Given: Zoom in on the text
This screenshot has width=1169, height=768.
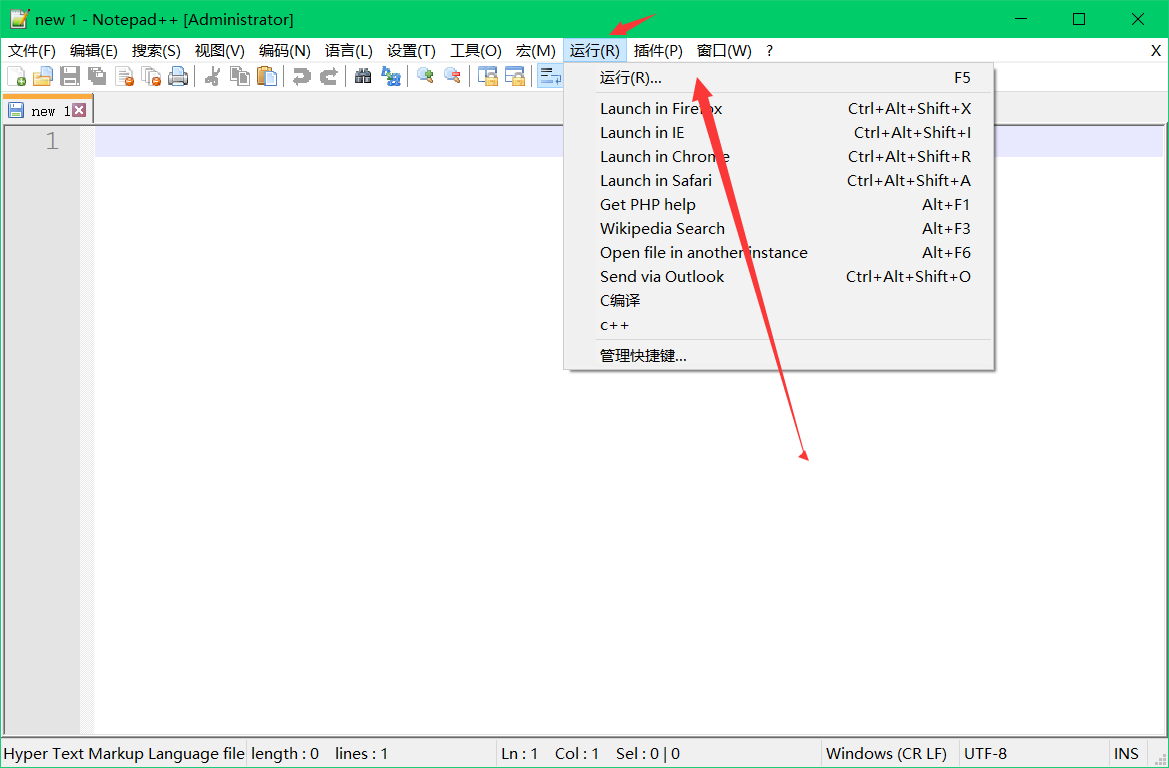Looking at the screenshot, I should [x=424, y=76].
